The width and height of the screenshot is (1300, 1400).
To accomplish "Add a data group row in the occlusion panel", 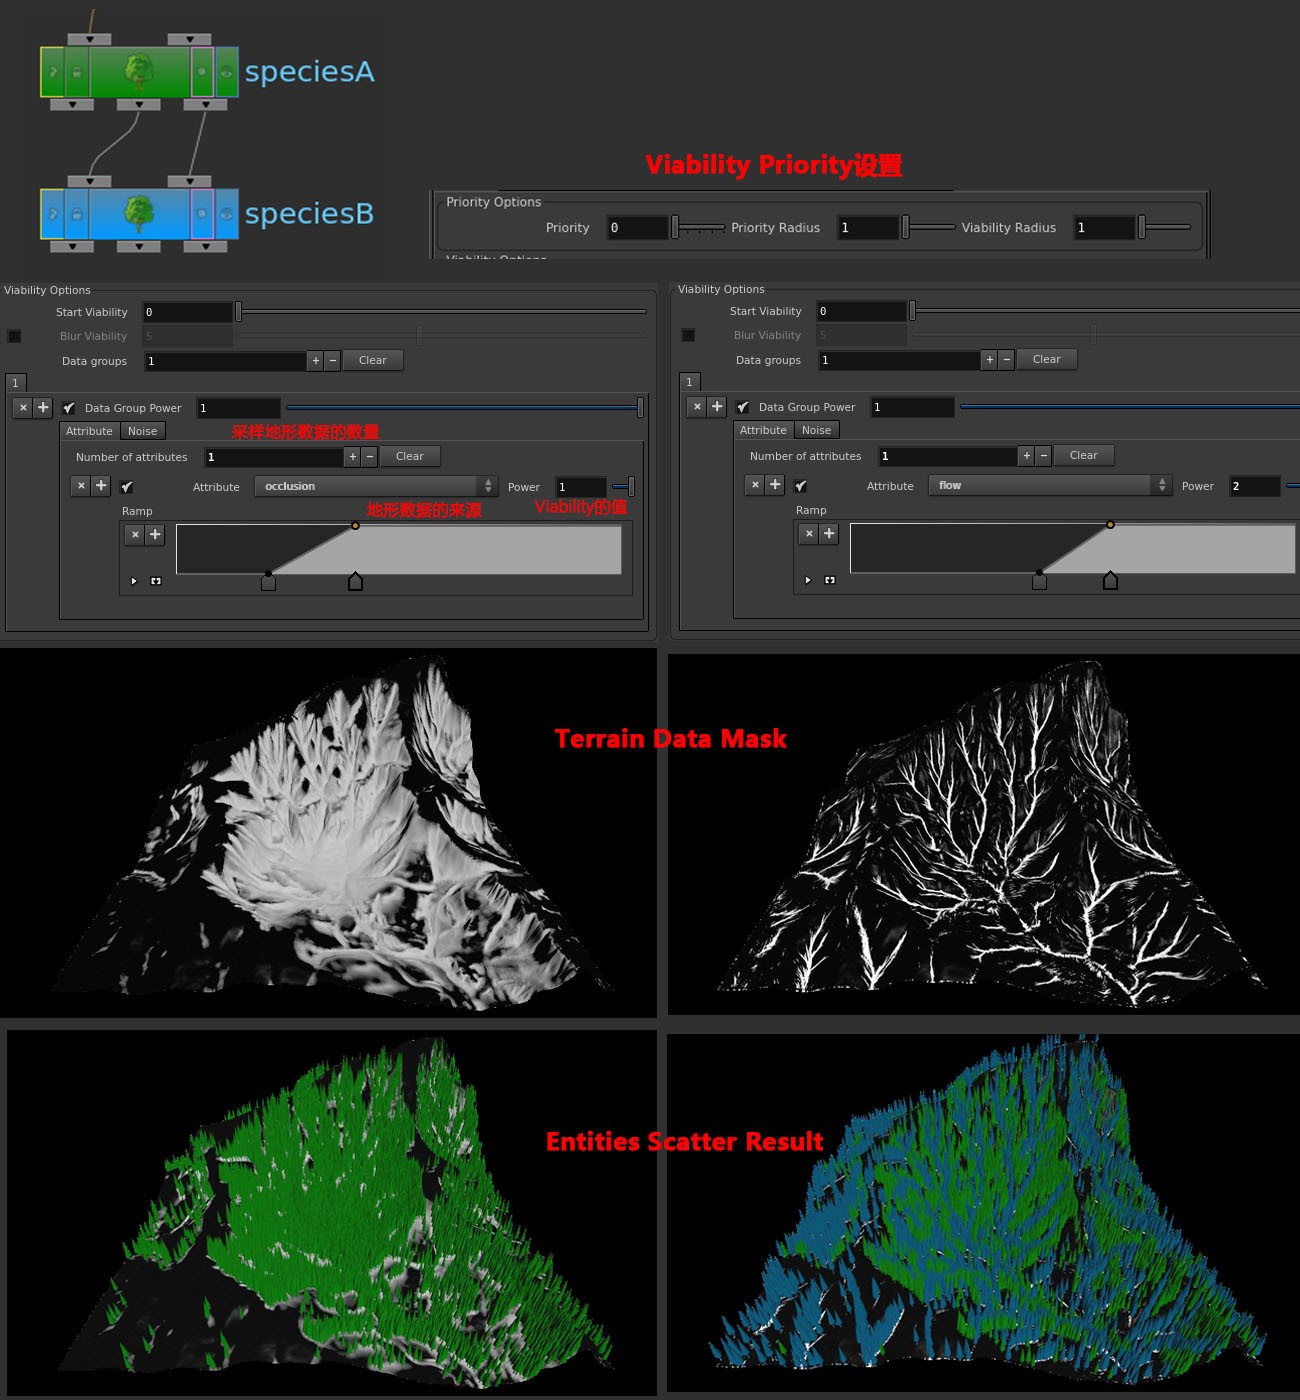I will 43,408.
